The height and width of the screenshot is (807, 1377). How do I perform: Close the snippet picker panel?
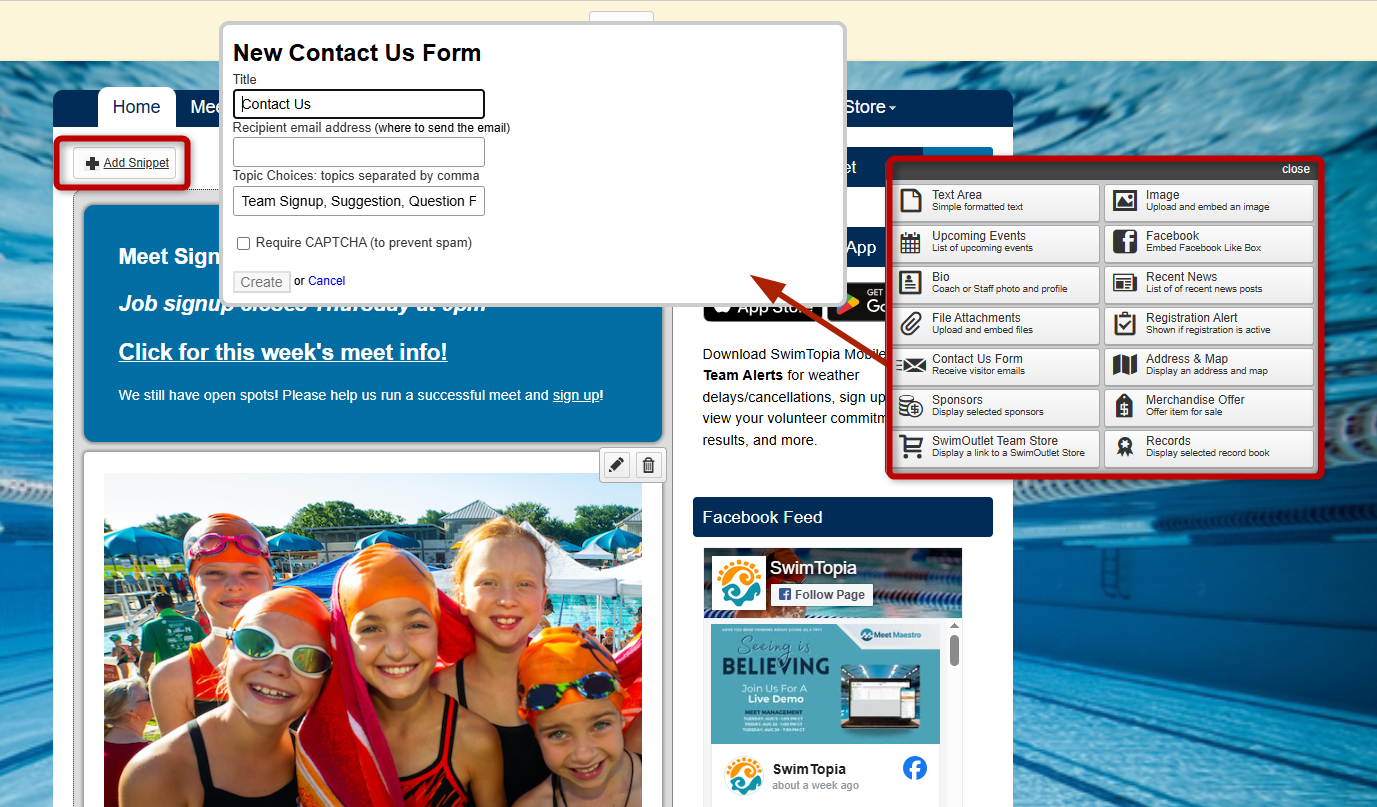1295,169
